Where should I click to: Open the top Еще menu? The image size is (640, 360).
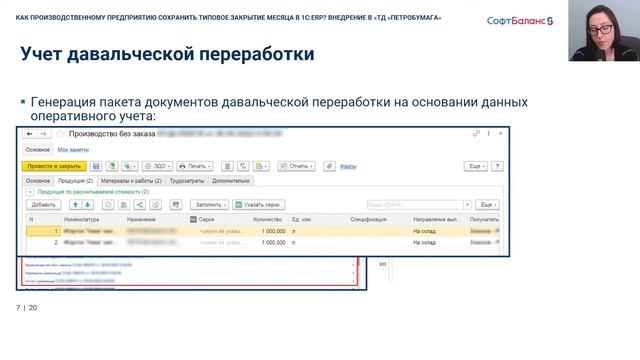pos(476,166)
